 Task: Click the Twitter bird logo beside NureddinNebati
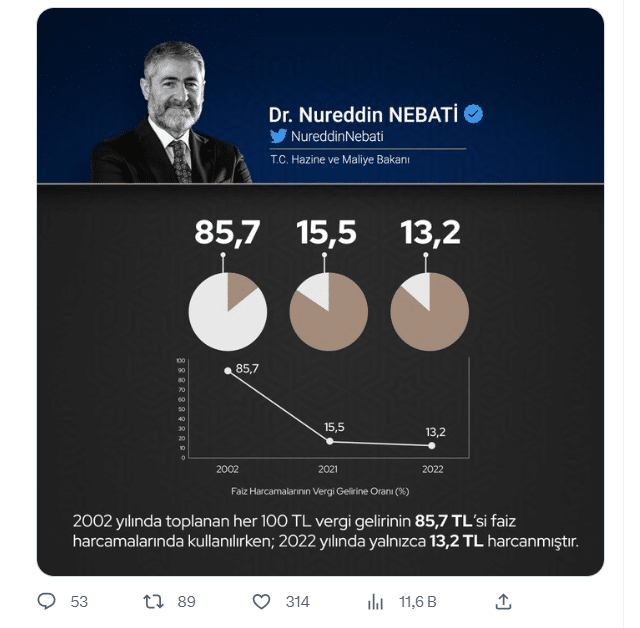[x=278, y=136]
